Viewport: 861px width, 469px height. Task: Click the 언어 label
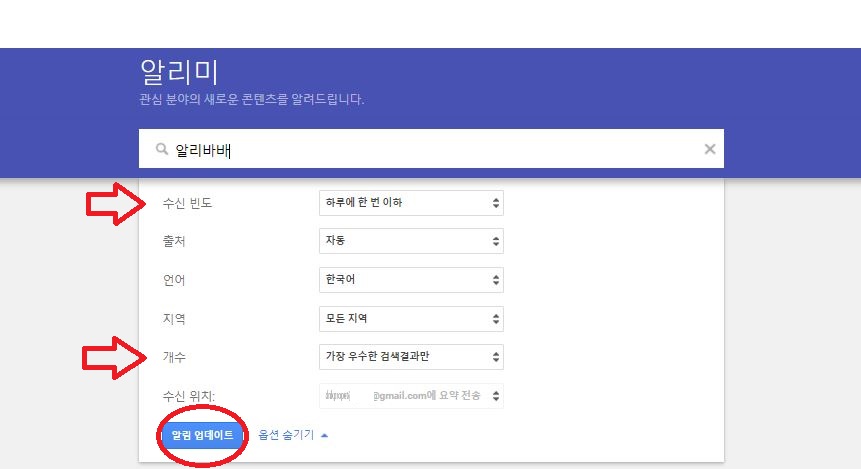tap(174, 280)
